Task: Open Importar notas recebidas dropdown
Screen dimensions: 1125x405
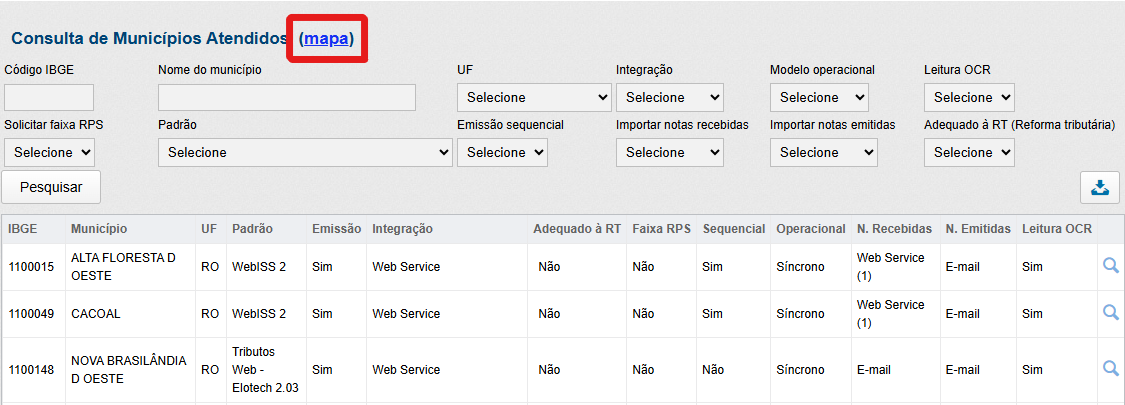Action: point(669,153)
